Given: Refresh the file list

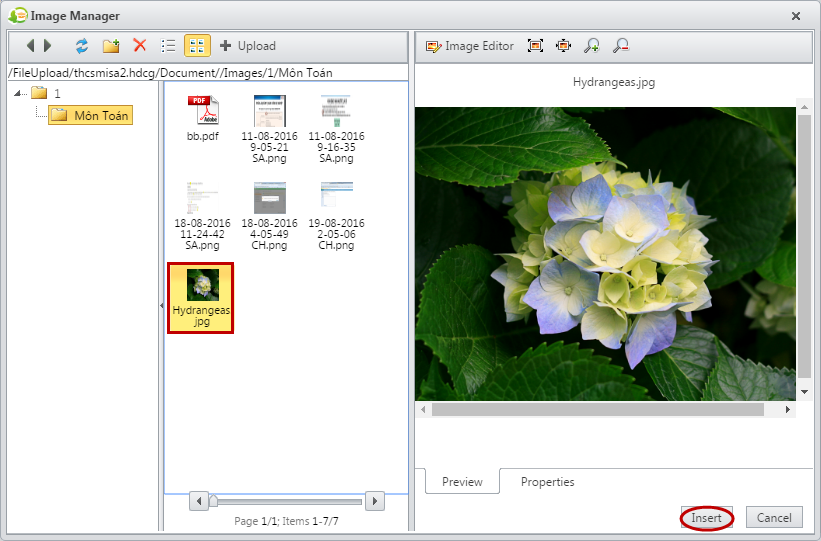Looking at the screenshot, I should click(82, 46).
